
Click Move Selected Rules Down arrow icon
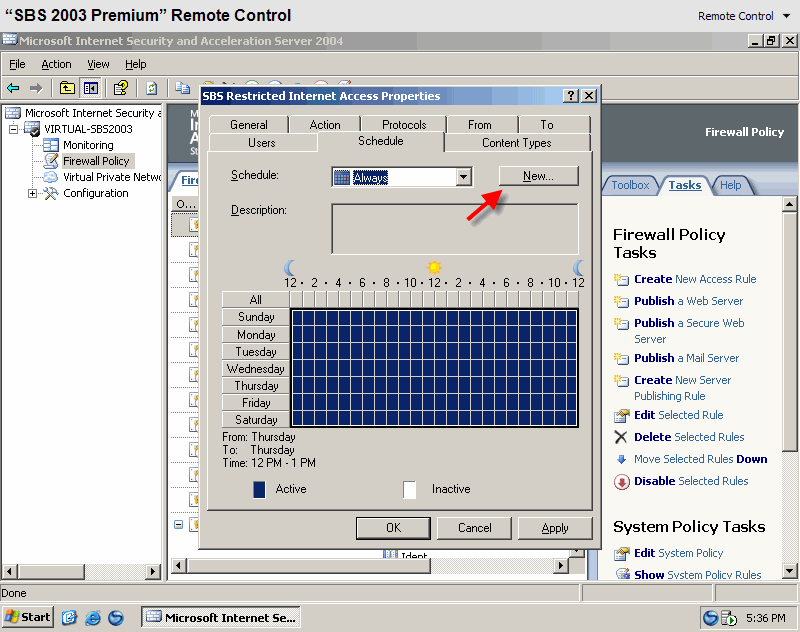point(621,459)
